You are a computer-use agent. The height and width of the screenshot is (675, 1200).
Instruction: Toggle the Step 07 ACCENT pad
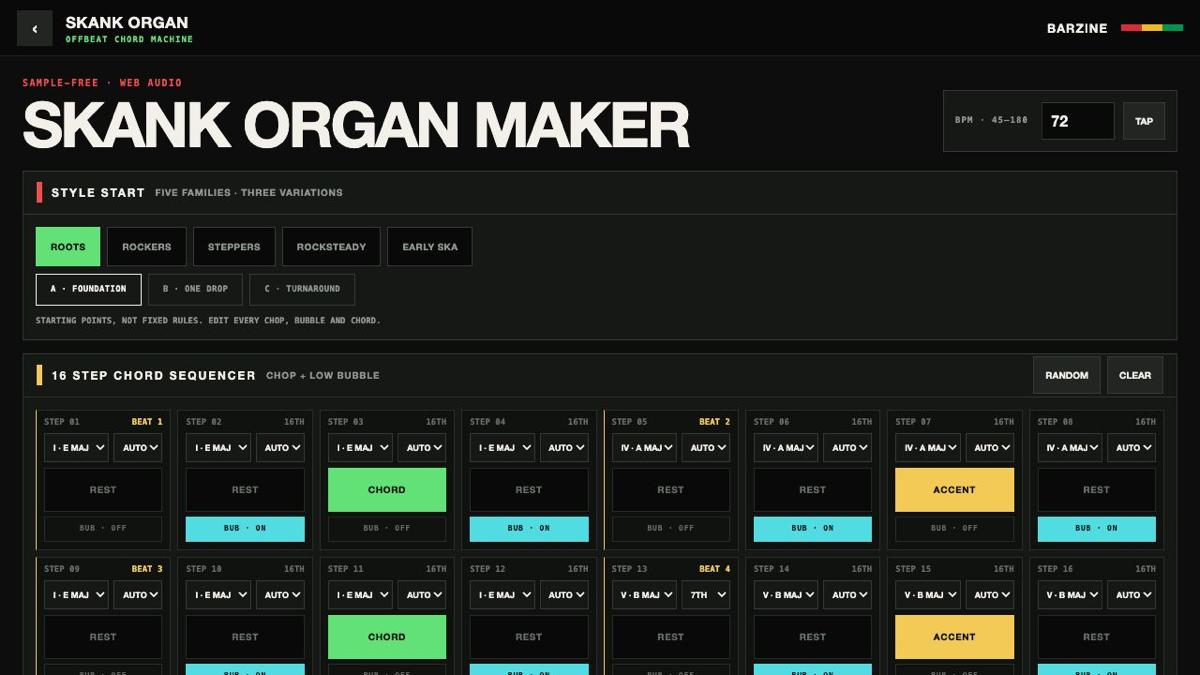point(954,490)
